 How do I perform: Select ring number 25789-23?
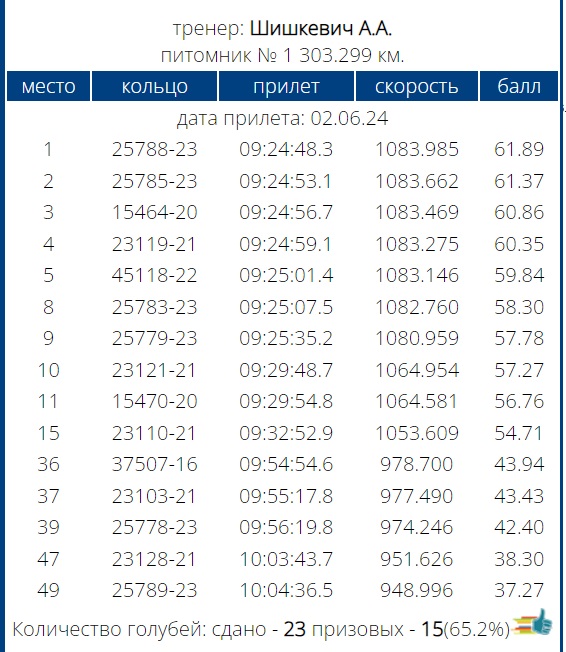click(154, 590)
